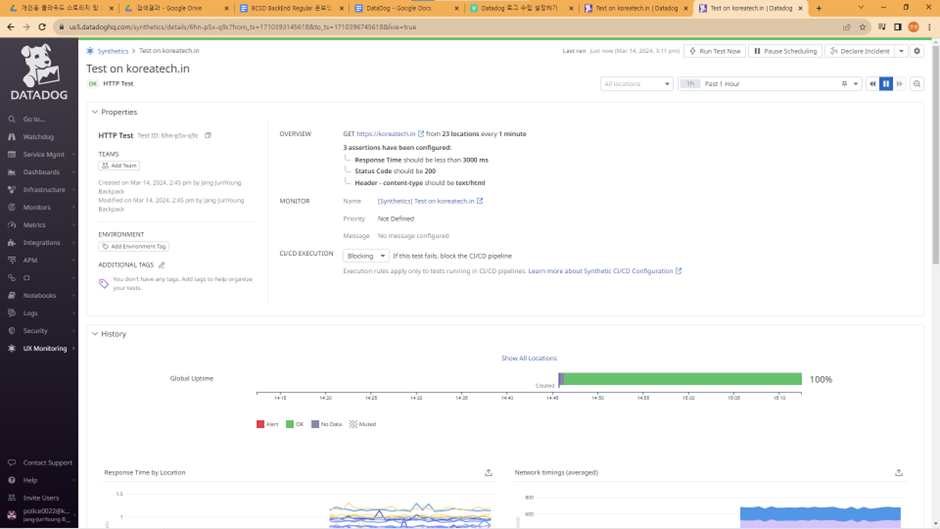The height and width of the screenshot is (529, 940).
Task: Bookmark this page with star icon
Action: pos(863,27)
